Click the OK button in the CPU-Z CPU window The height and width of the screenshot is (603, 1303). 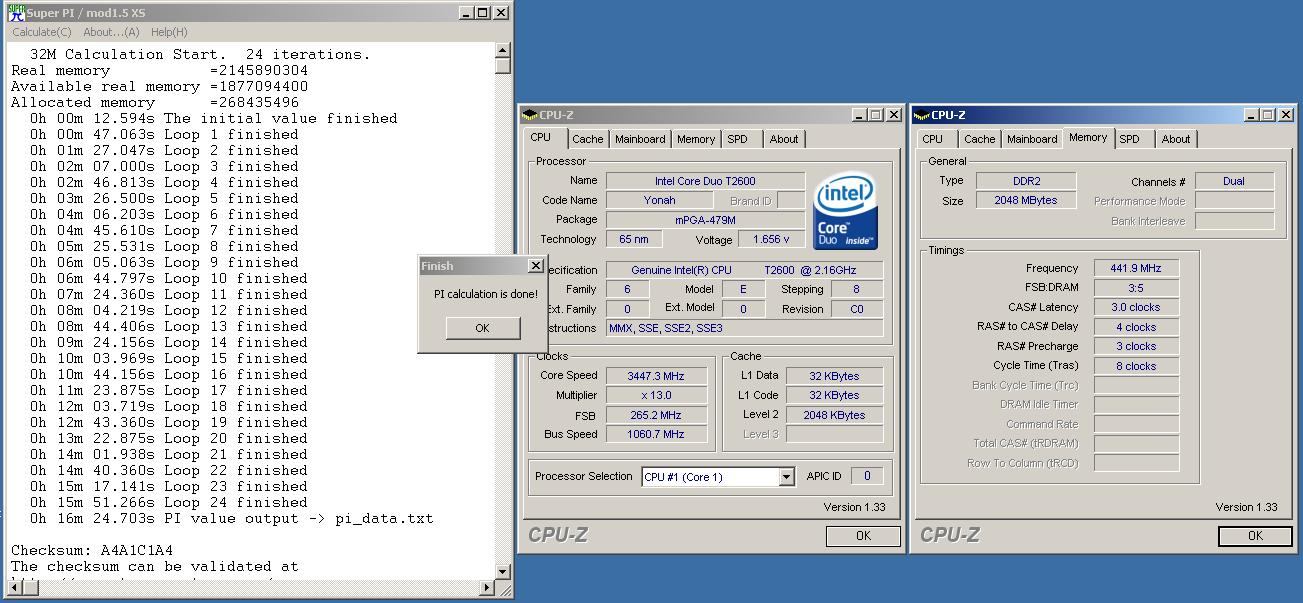[x=863, y=536]
